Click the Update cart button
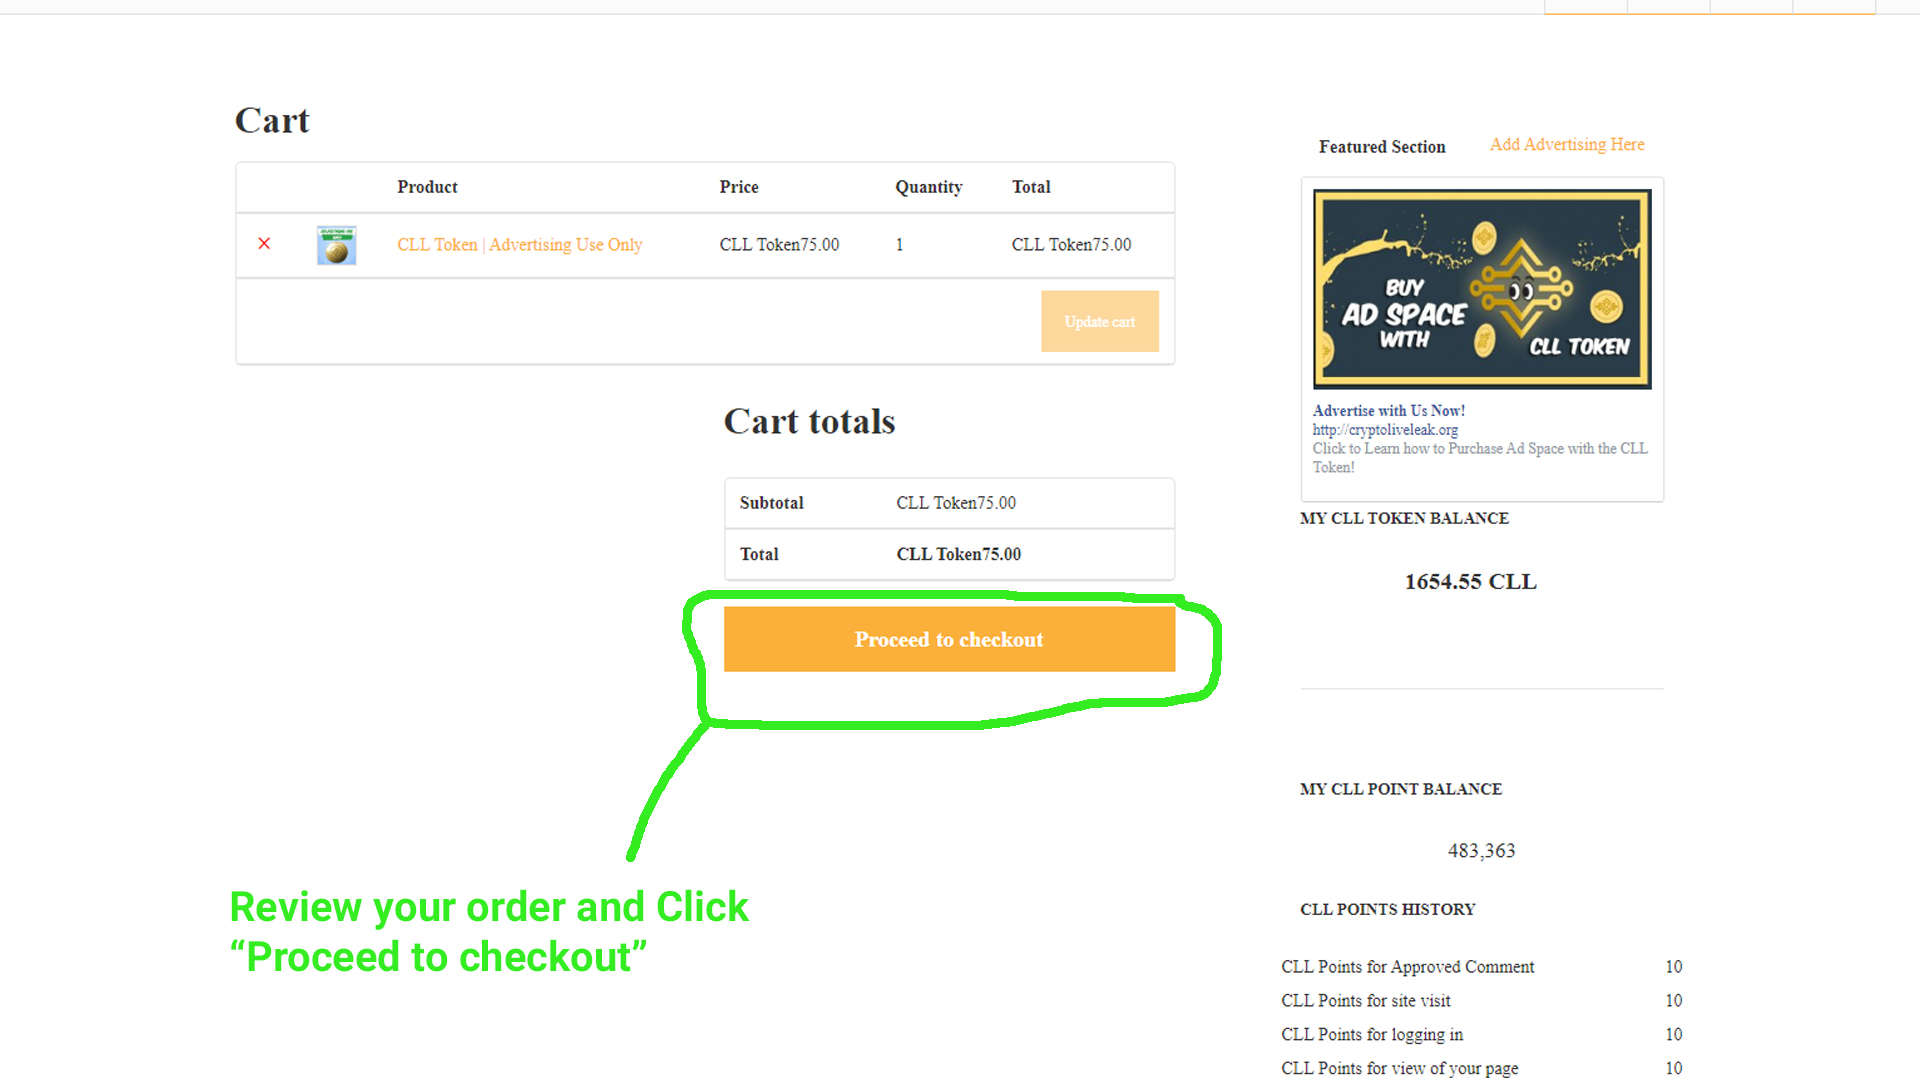This screenshot has width=1920, height=1080. pyautogui.click(x=1100, y=321)
